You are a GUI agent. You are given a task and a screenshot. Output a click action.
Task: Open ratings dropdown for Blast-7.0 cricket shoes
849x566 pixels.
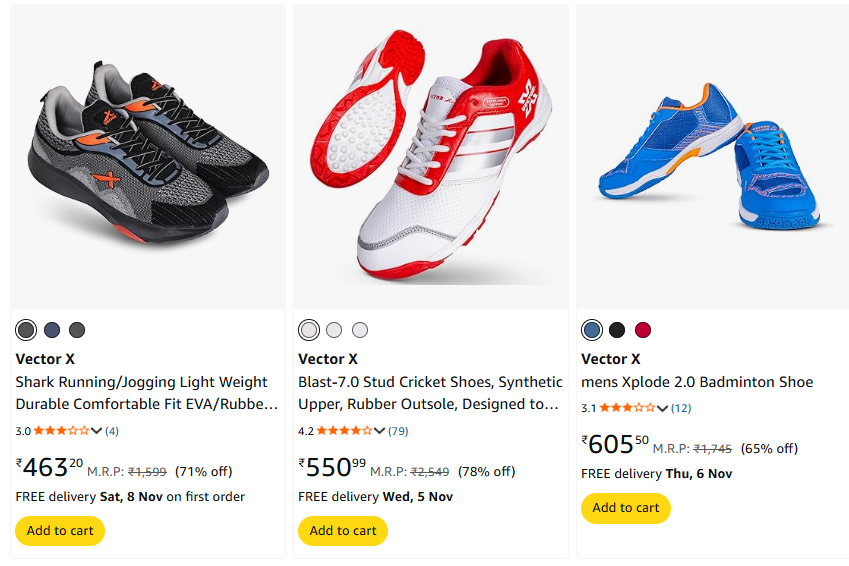point(380,431)
